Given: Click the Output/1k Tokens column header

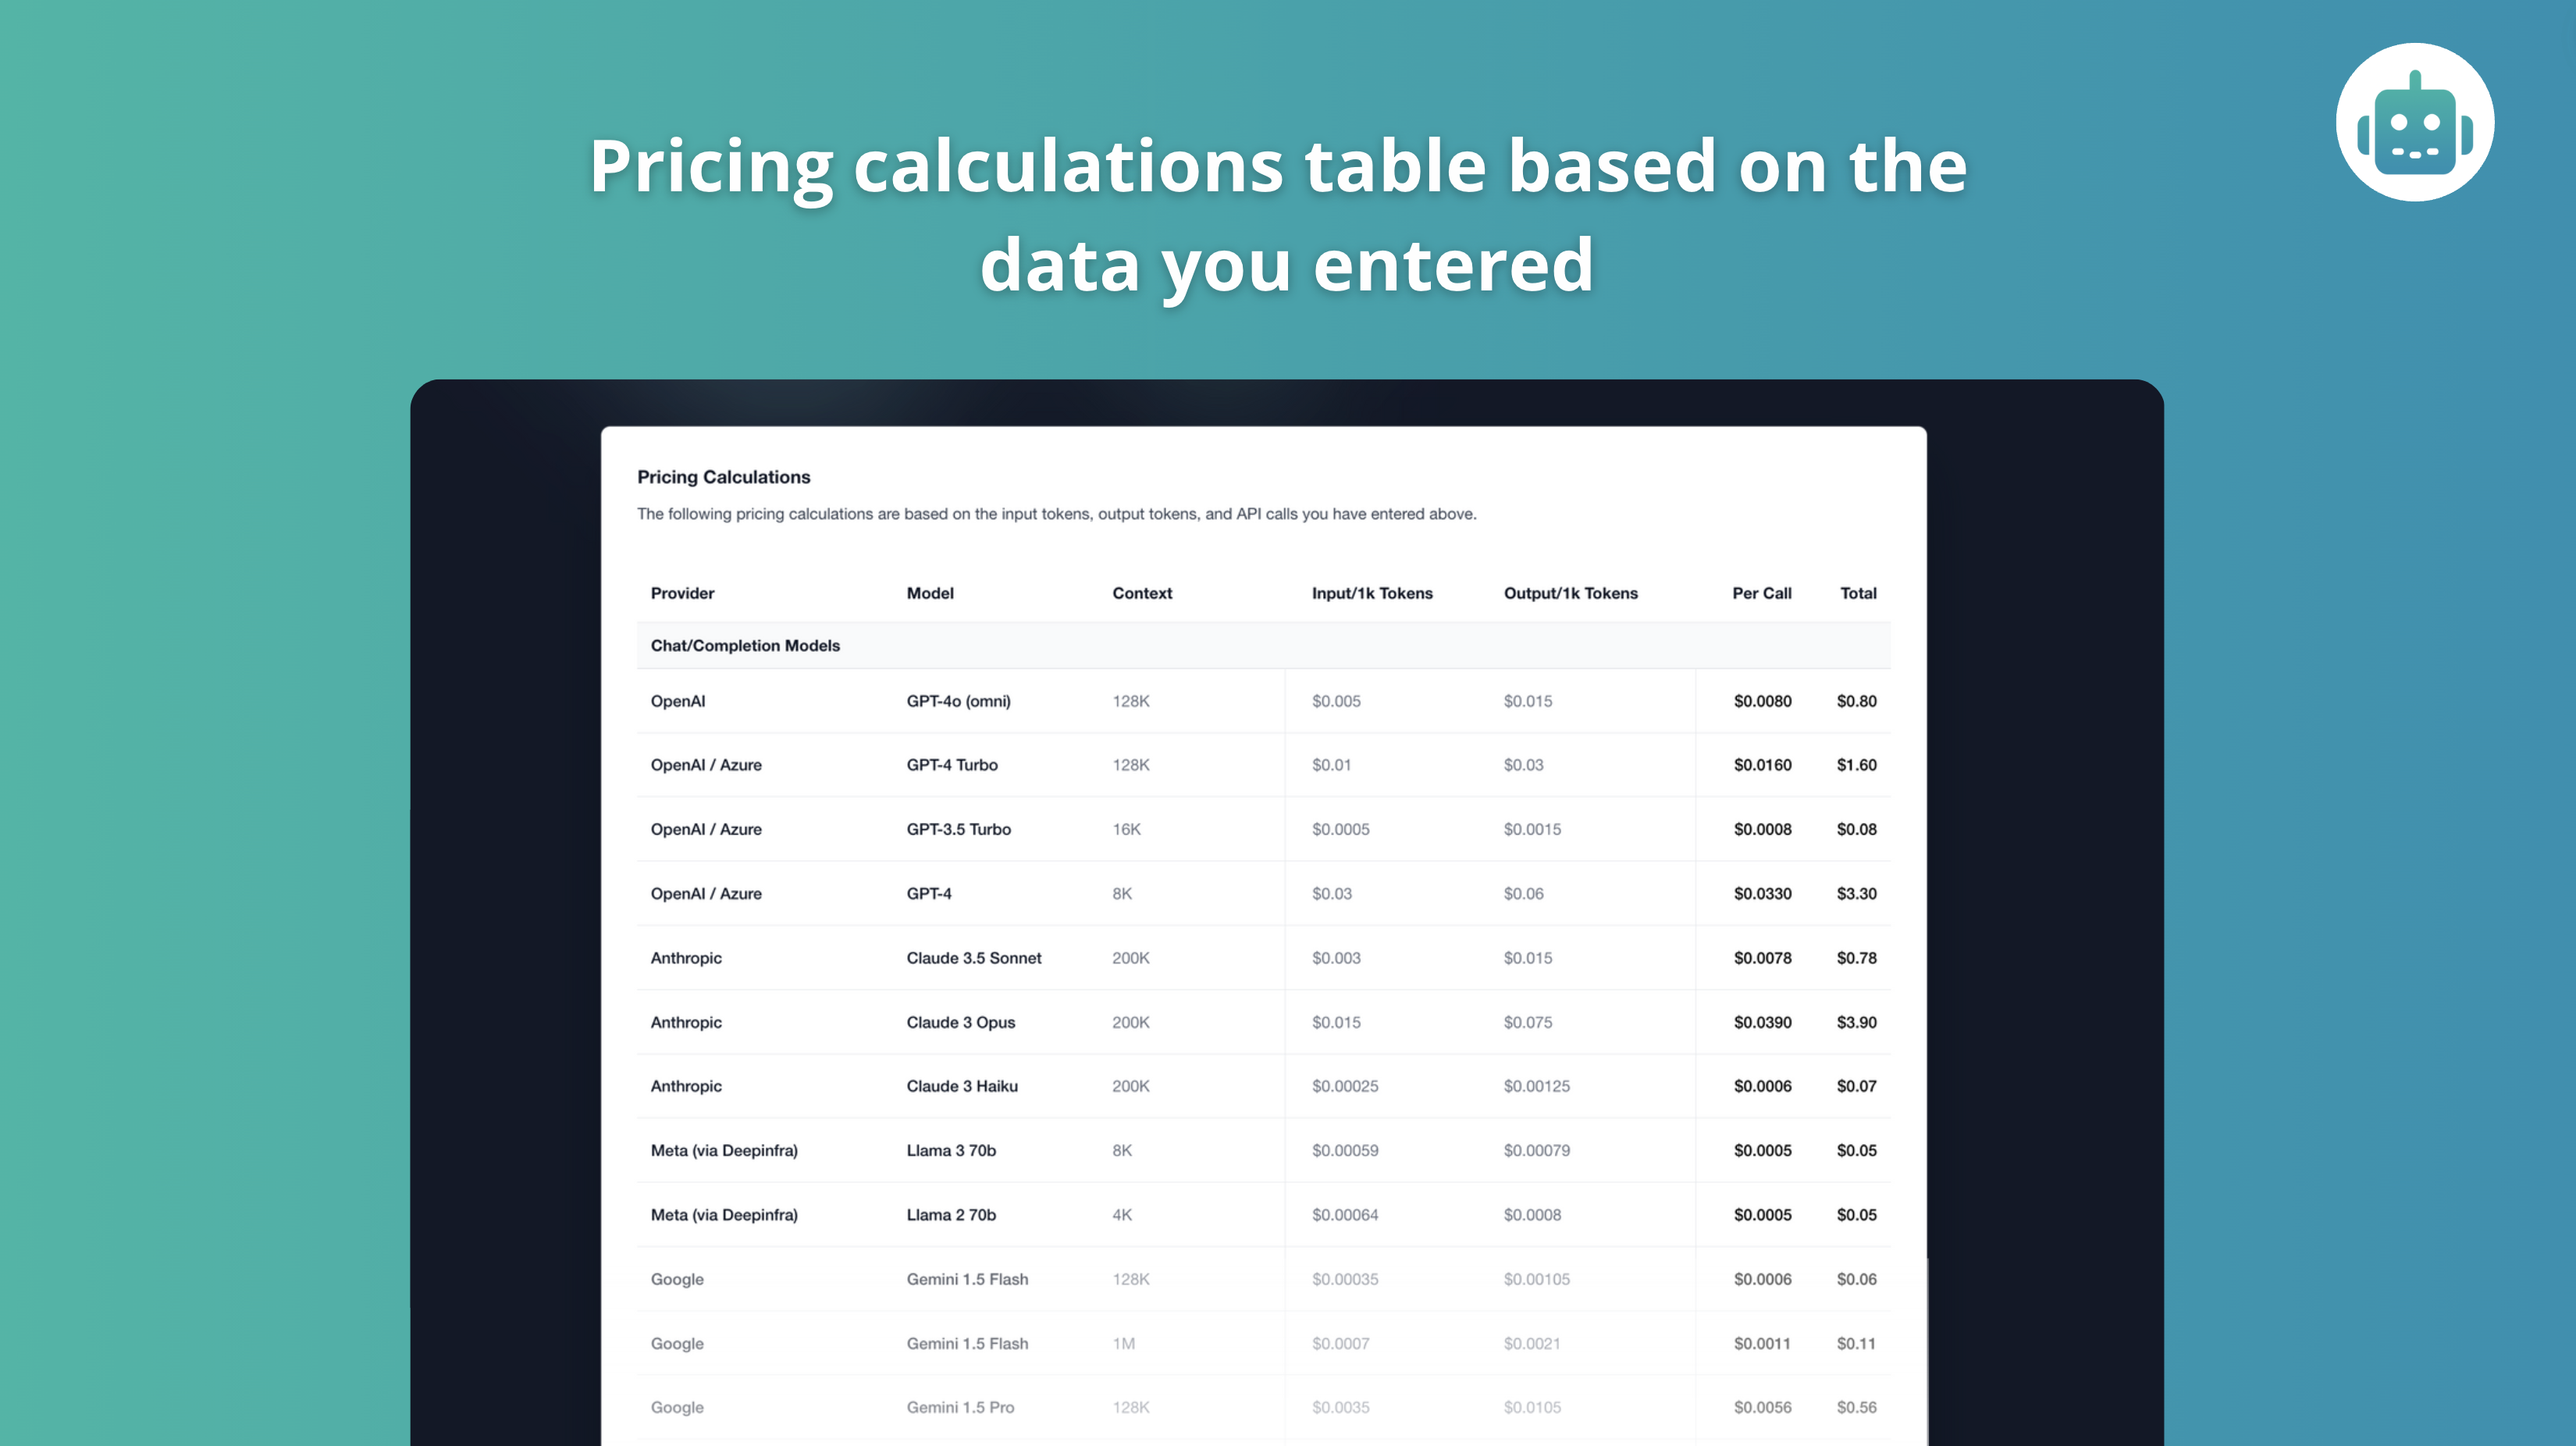Looking at the screenshot, I should coord(1566,593).
